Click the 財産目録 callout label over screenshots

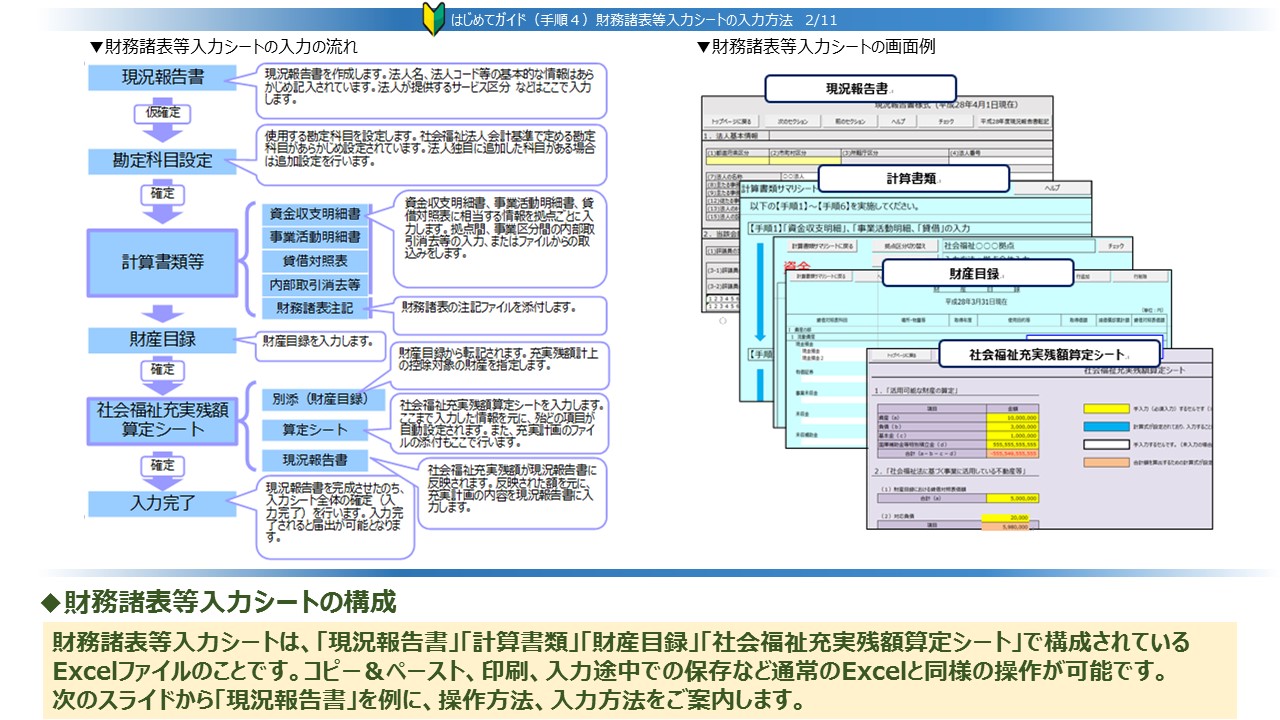click(977, 272)
